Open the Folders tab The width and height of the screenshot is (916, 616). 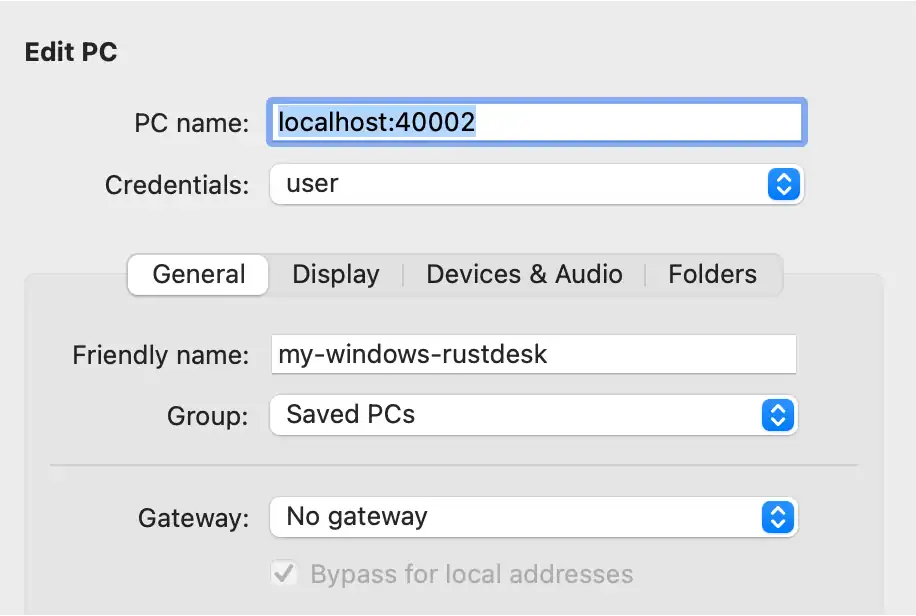coord(712,274)
